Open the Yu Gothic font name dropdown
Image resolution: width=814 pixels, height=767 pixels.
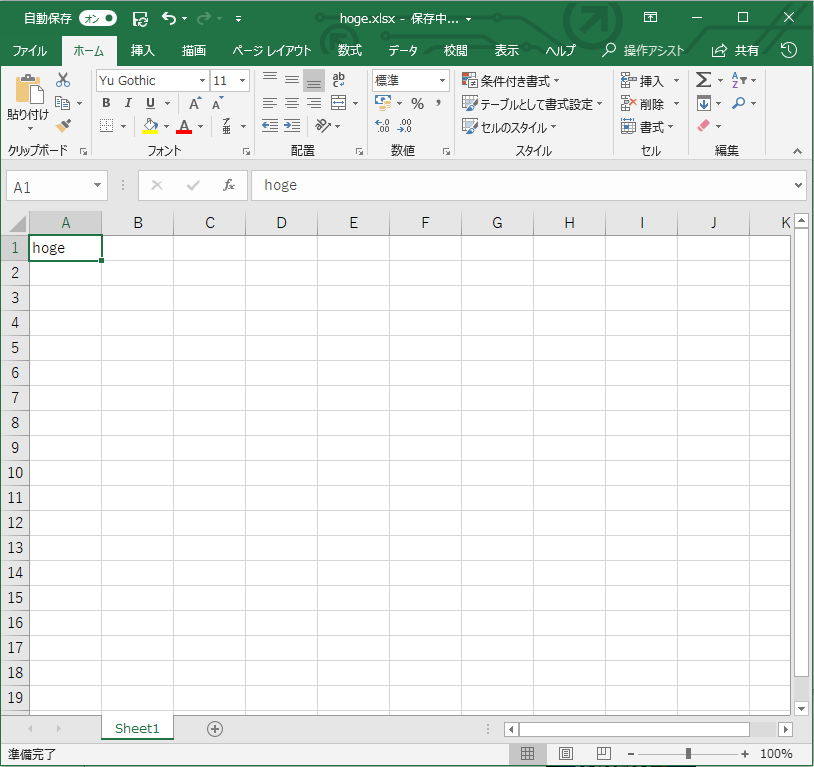(x=202, y=80)
